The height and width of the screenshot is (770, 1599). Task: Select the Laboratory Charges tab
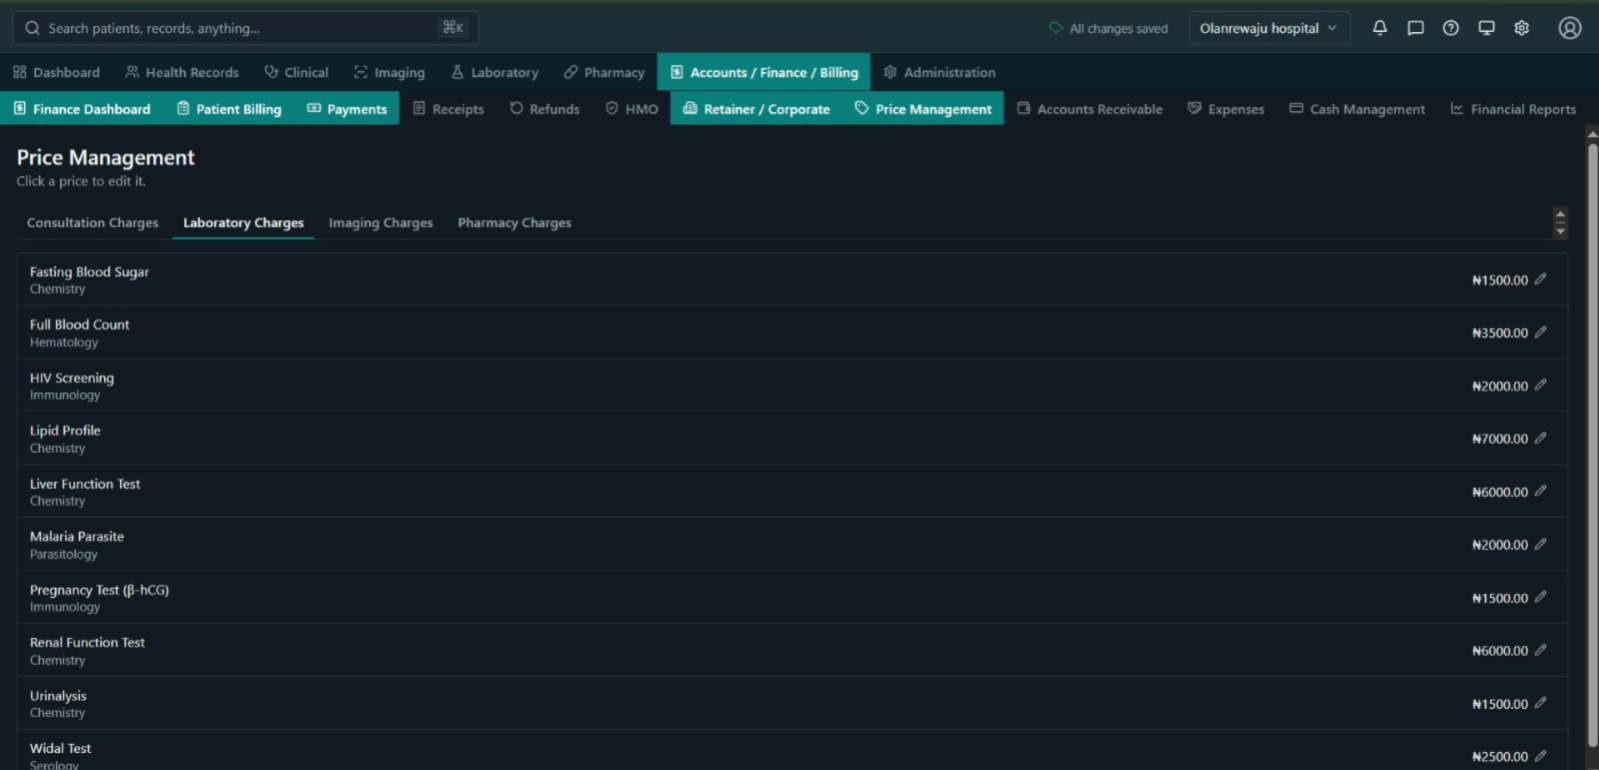[x=243, y=223]
